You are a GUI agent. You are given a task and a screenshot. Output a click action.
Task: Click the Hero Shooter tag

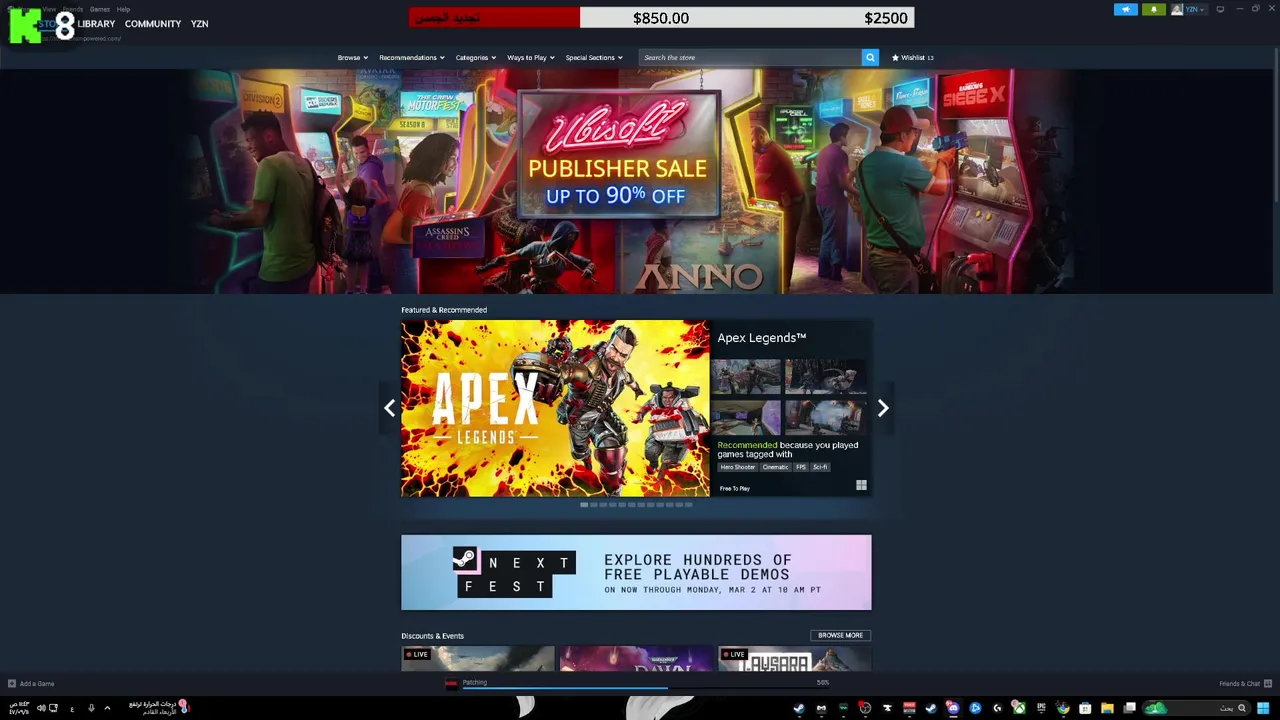click(x=738, y=467)
